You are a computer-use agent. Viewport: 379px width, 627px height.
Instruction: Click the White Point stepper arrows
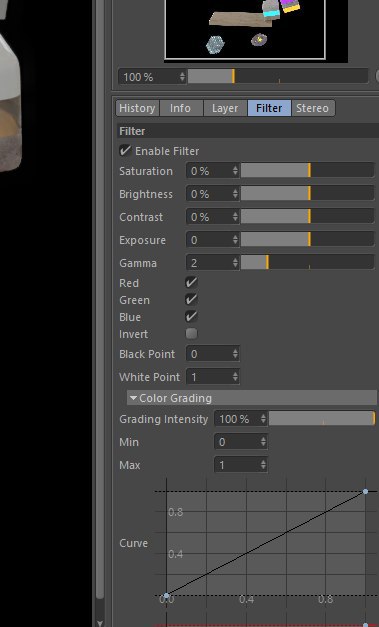coord(235,377)
